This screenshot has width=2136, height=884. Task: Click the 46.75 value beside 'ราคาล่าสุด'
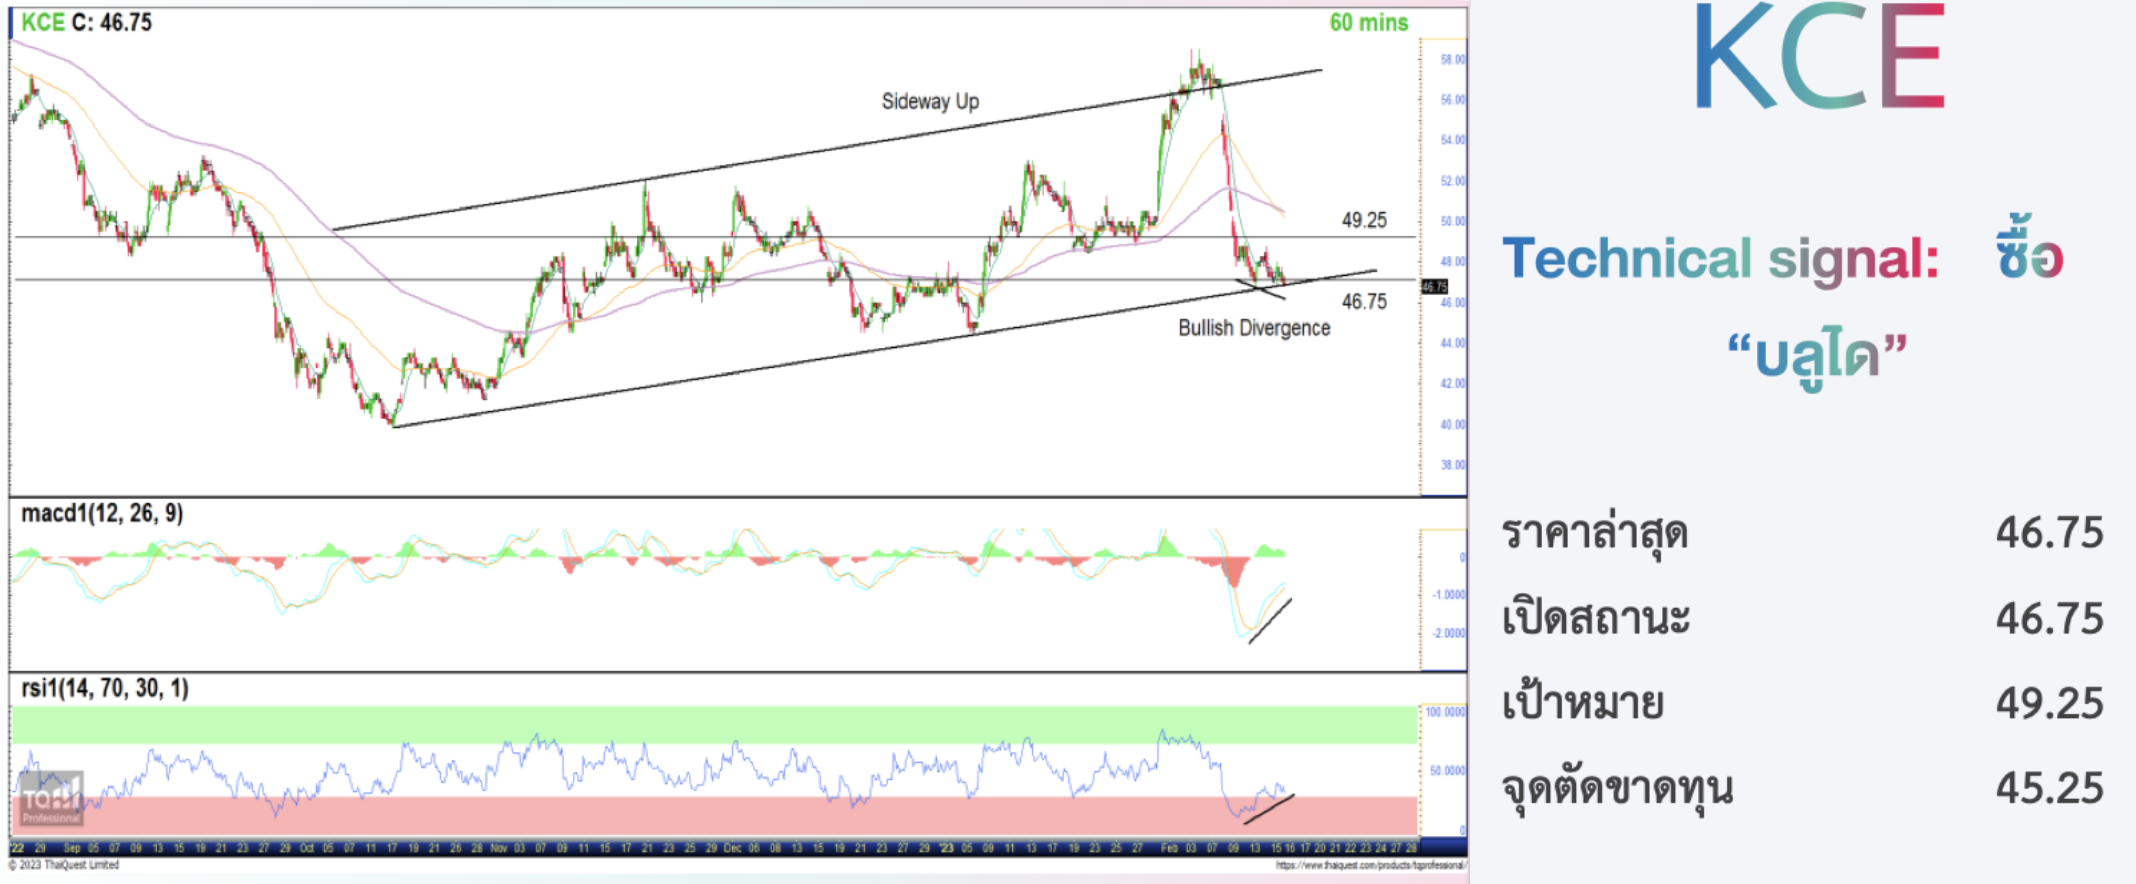click(x=2050, y=533)
